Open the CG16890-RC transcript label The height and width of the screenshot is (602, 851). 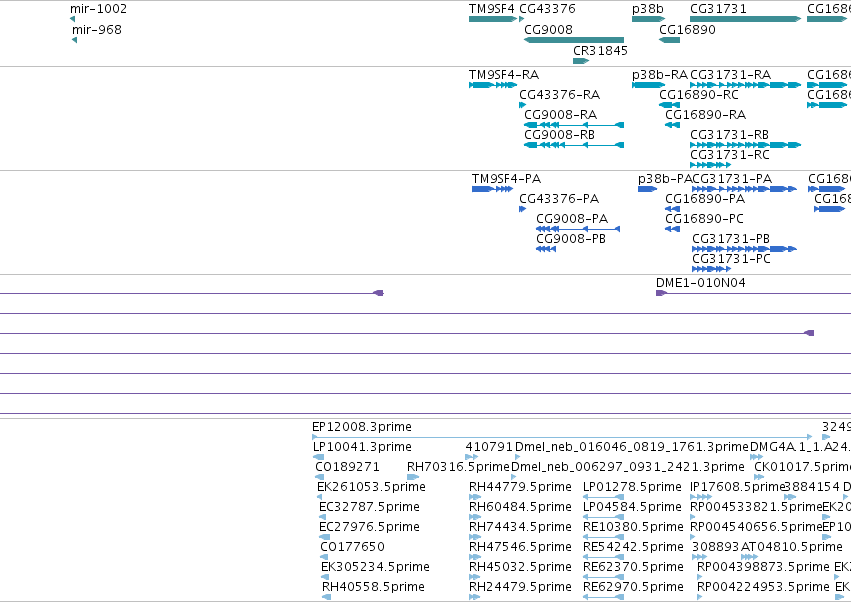pos(698,95)
